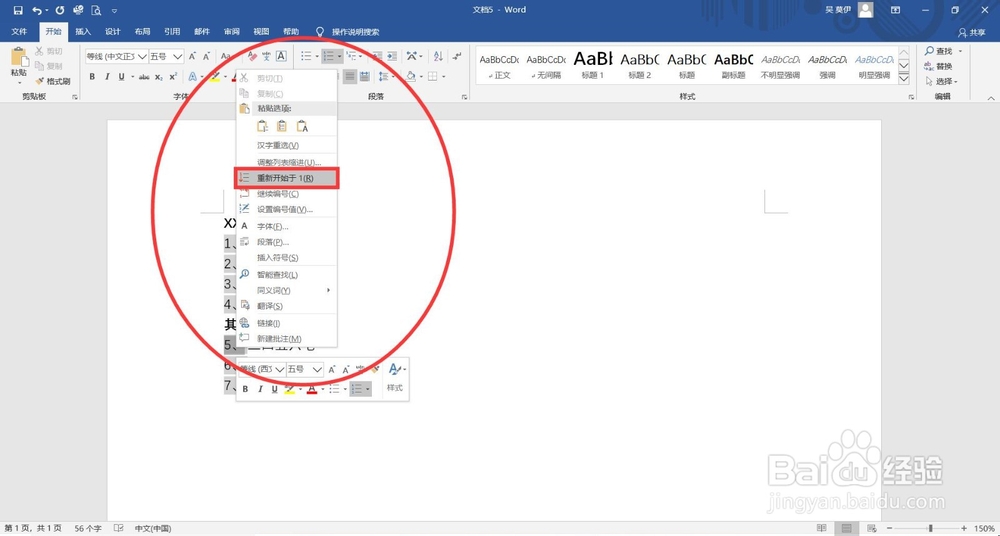
Task: Apply subscript formatting in the ribbon
Action: tap(159, 77)
